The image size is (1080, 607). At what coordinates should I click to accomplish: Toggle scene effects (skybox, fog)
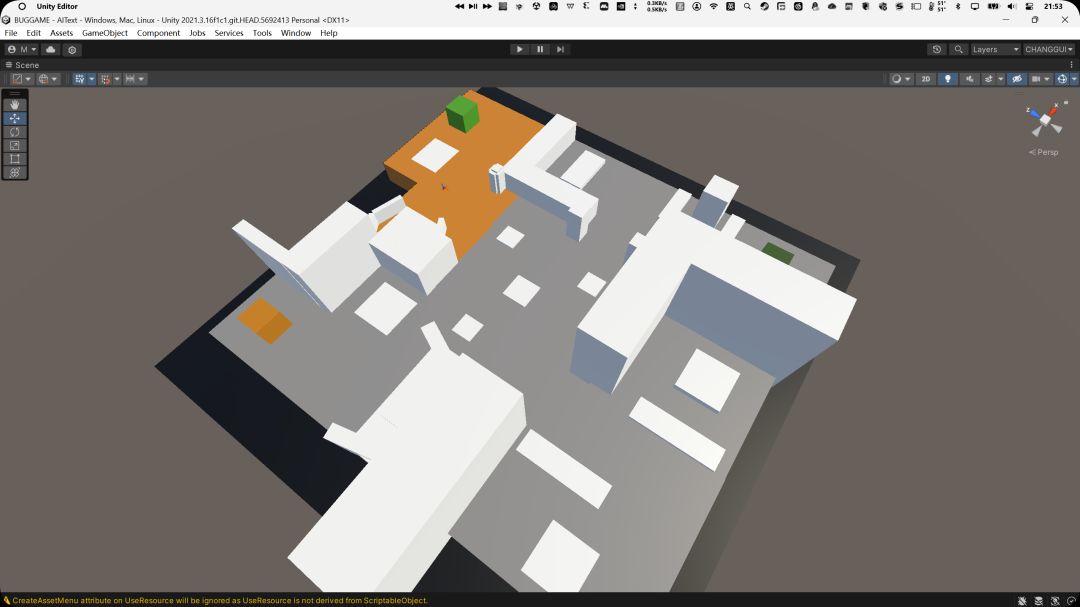988,79
